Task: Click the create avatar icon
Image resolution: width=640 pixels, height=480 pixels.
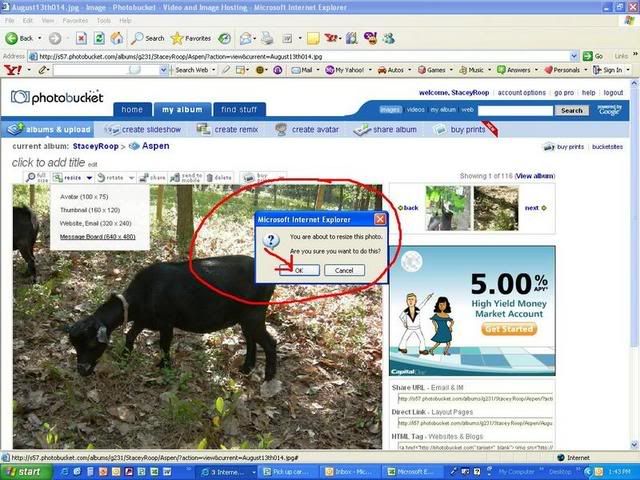Action: tap(282, 129)
